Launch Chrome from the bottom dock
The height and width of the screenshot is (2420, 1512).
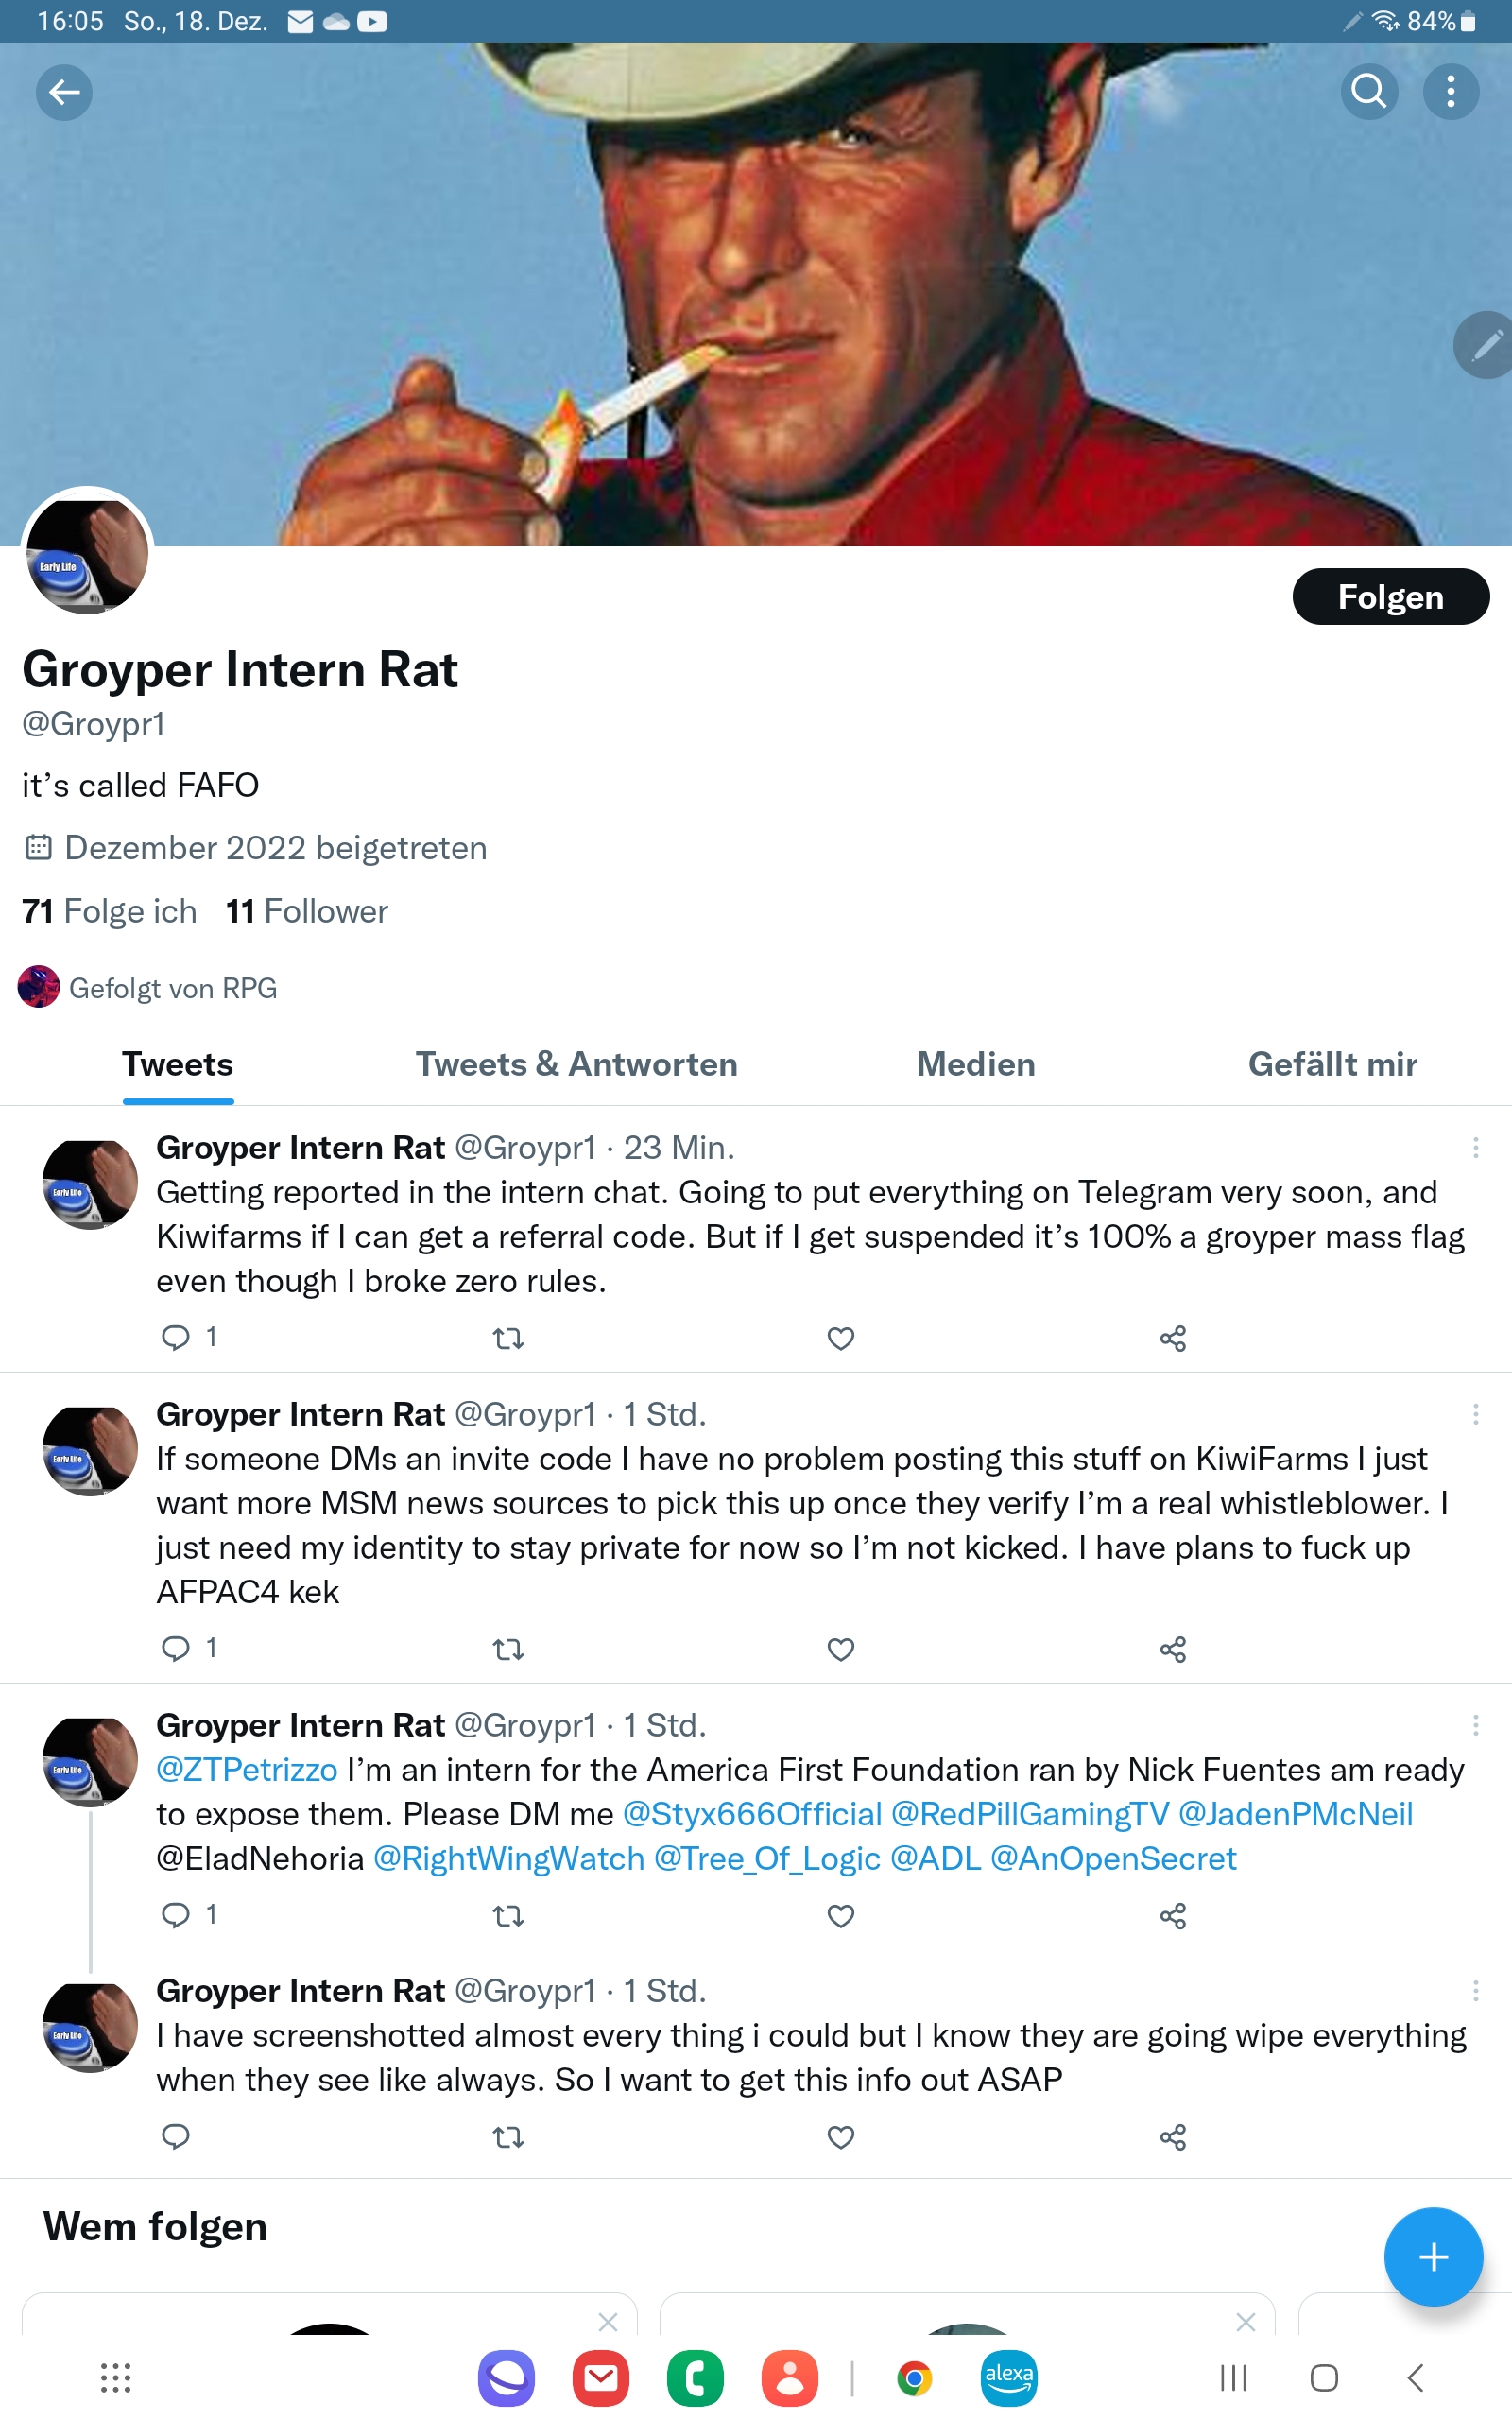914,2378
